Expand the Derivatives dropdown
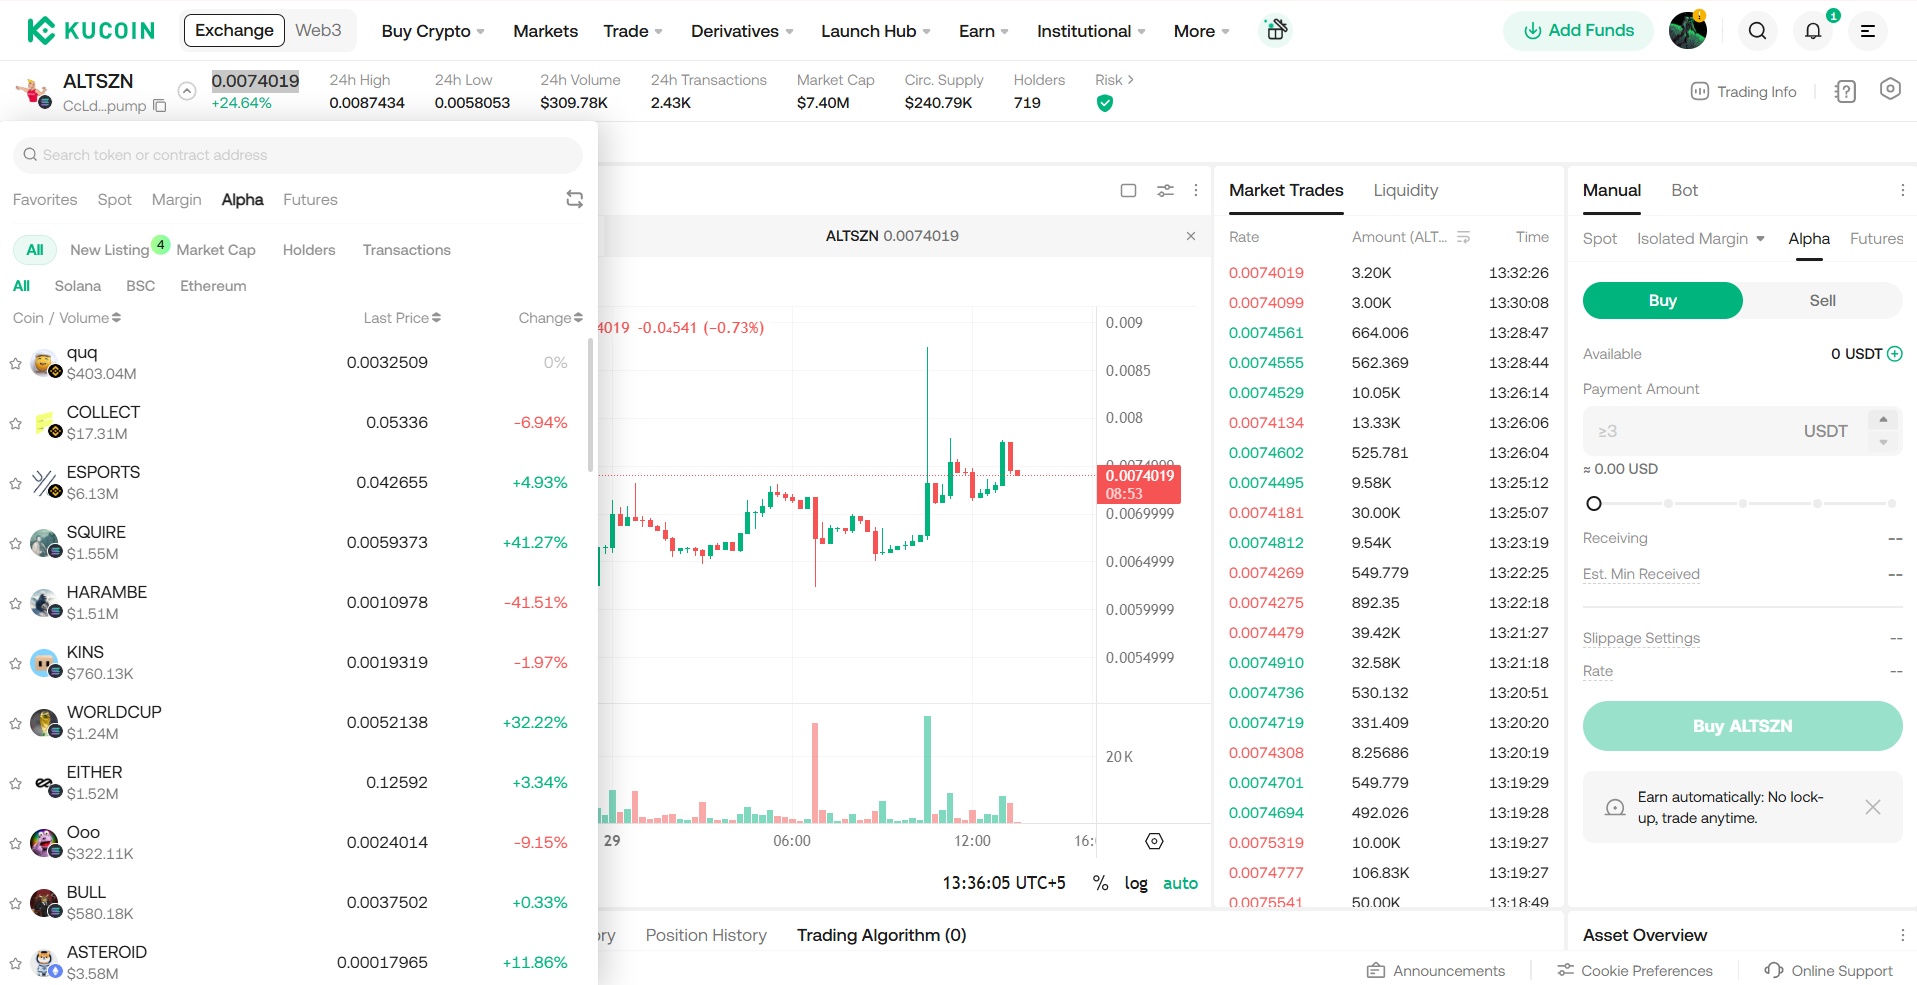Viewport: 1917px width, 985px height. pos(742,31)
